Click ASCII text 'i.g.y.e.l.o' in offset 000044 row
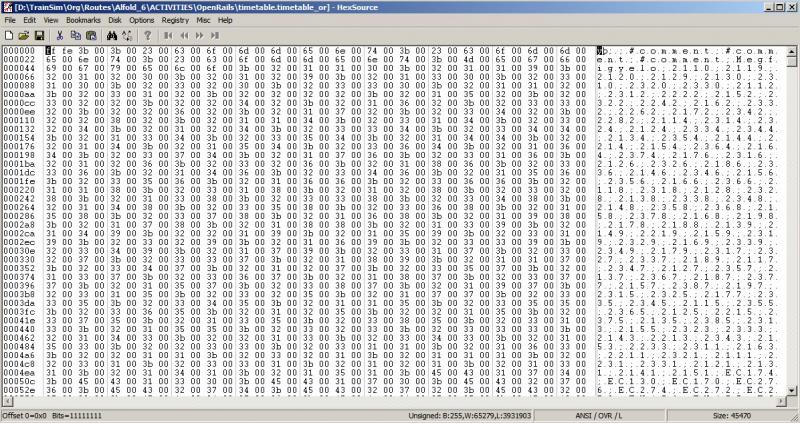800x423 pixels. (626, 68)
